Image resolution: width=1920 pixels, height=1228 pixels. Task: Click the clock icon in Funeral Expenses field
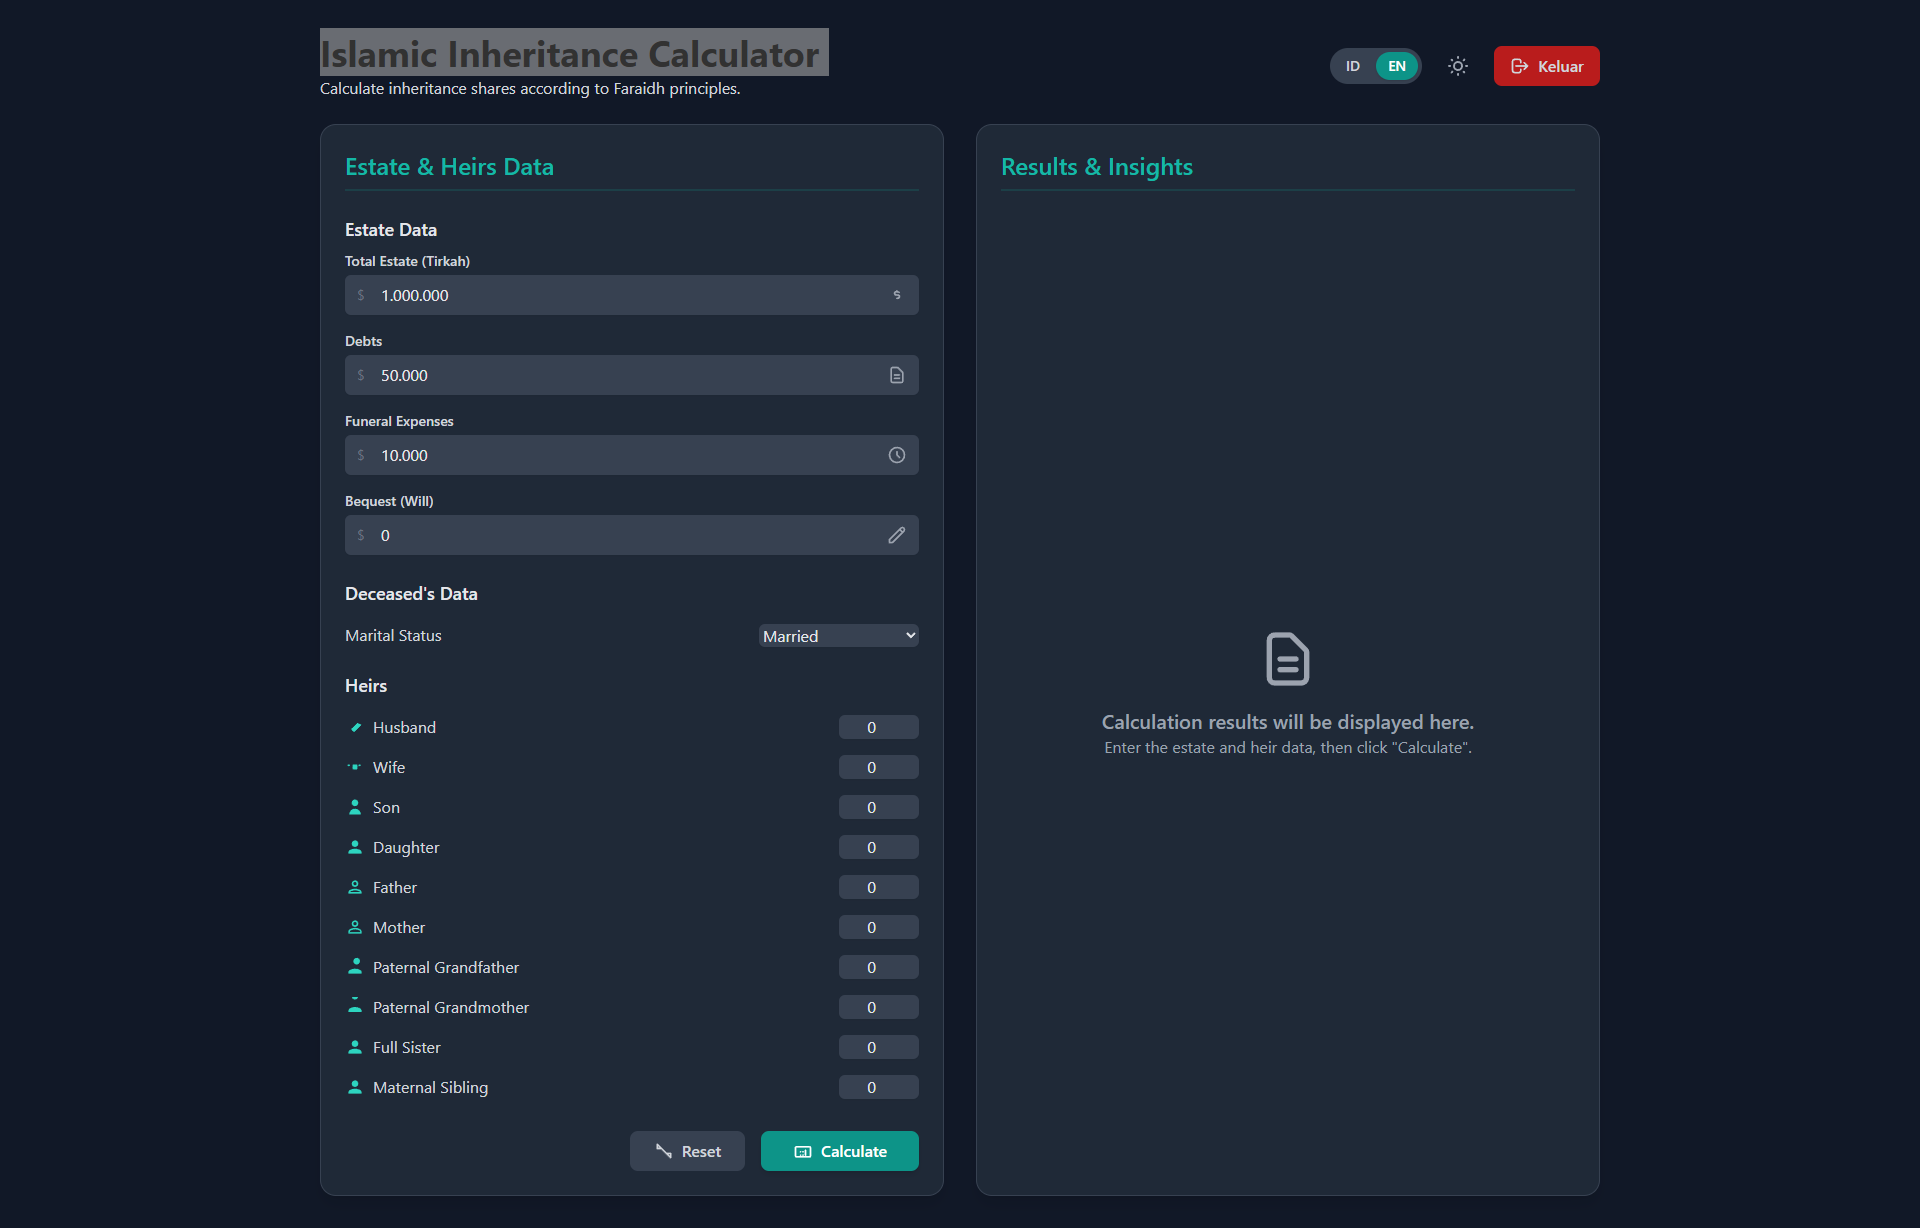pyautogui.click(x=896, y=455)
